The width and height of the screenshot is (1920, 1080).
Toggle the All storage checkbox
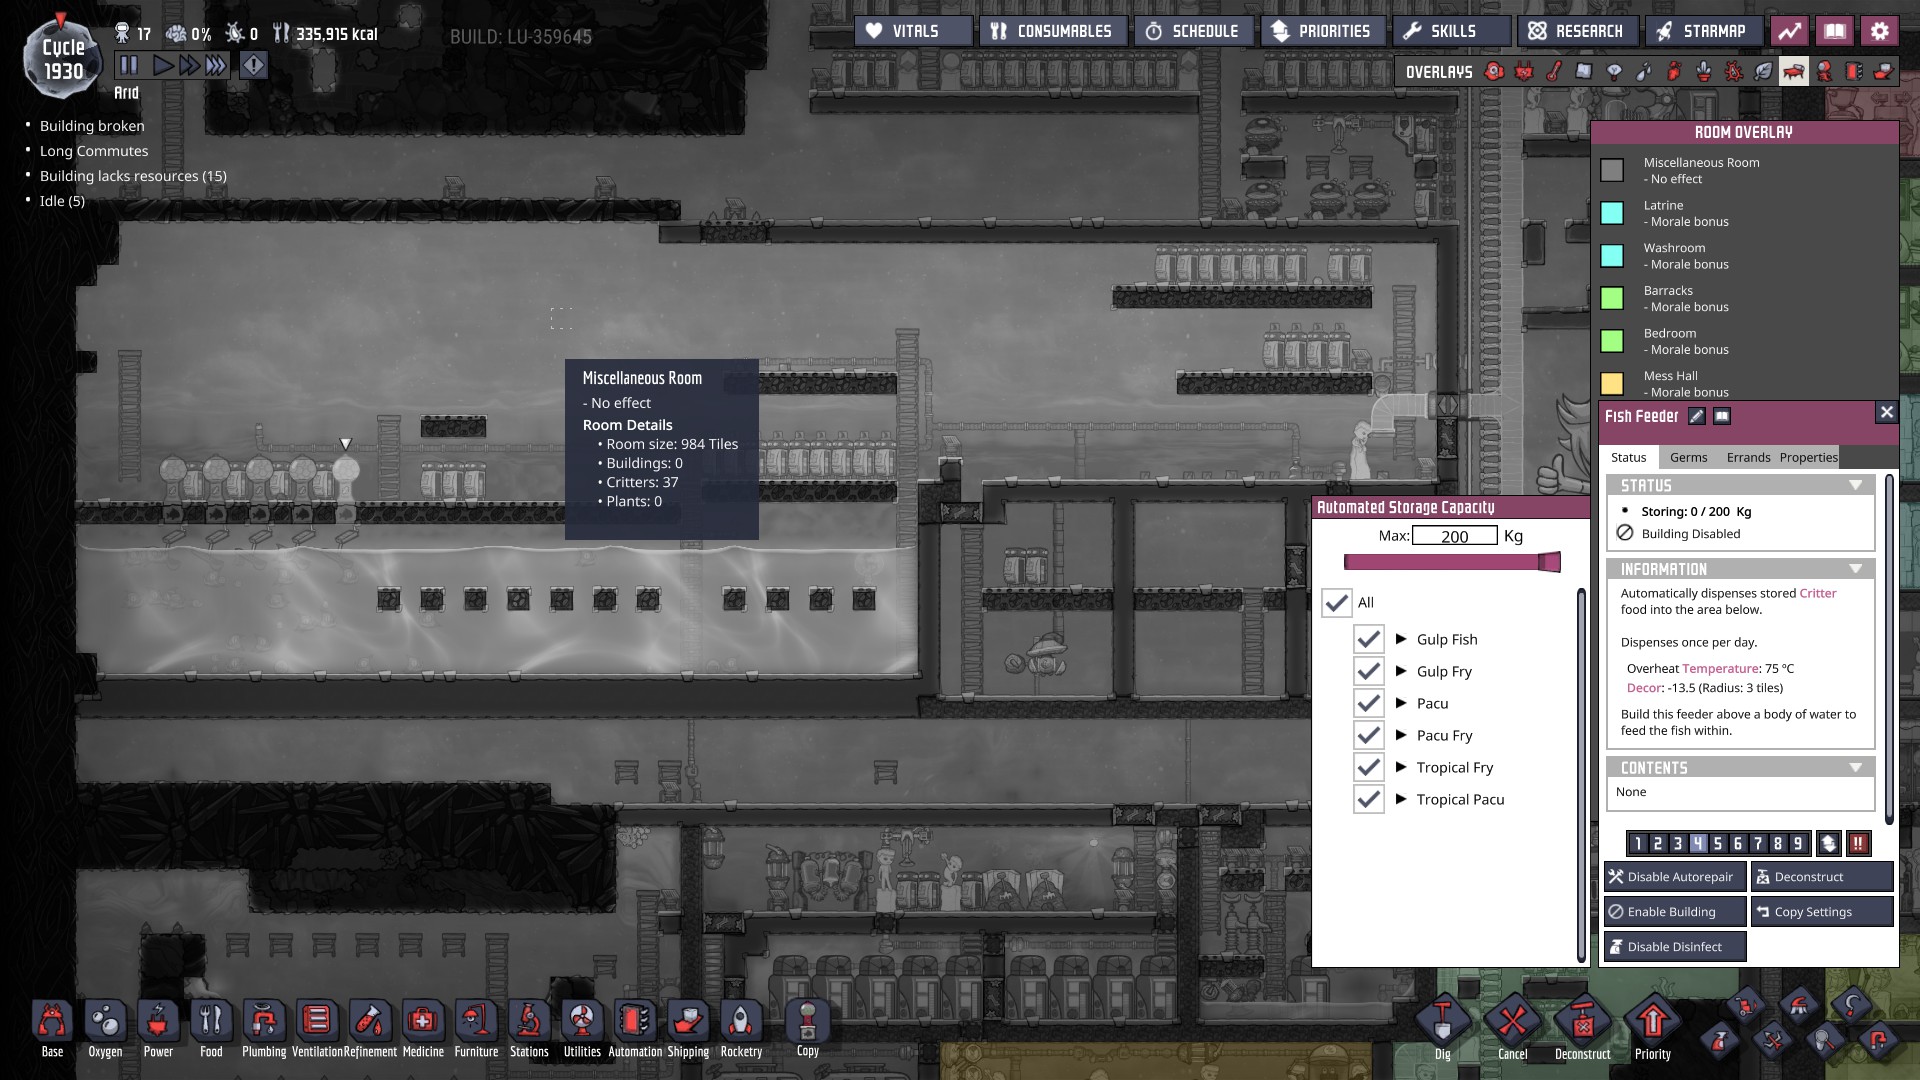1336,603
